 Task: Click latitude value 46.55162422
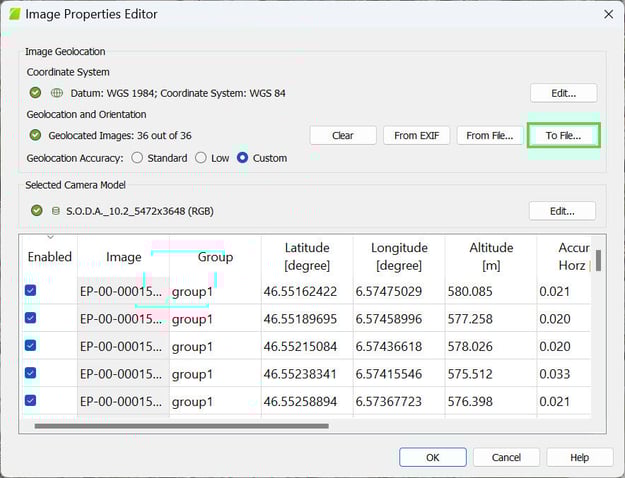pyautogui.click(x=300, y=291)
